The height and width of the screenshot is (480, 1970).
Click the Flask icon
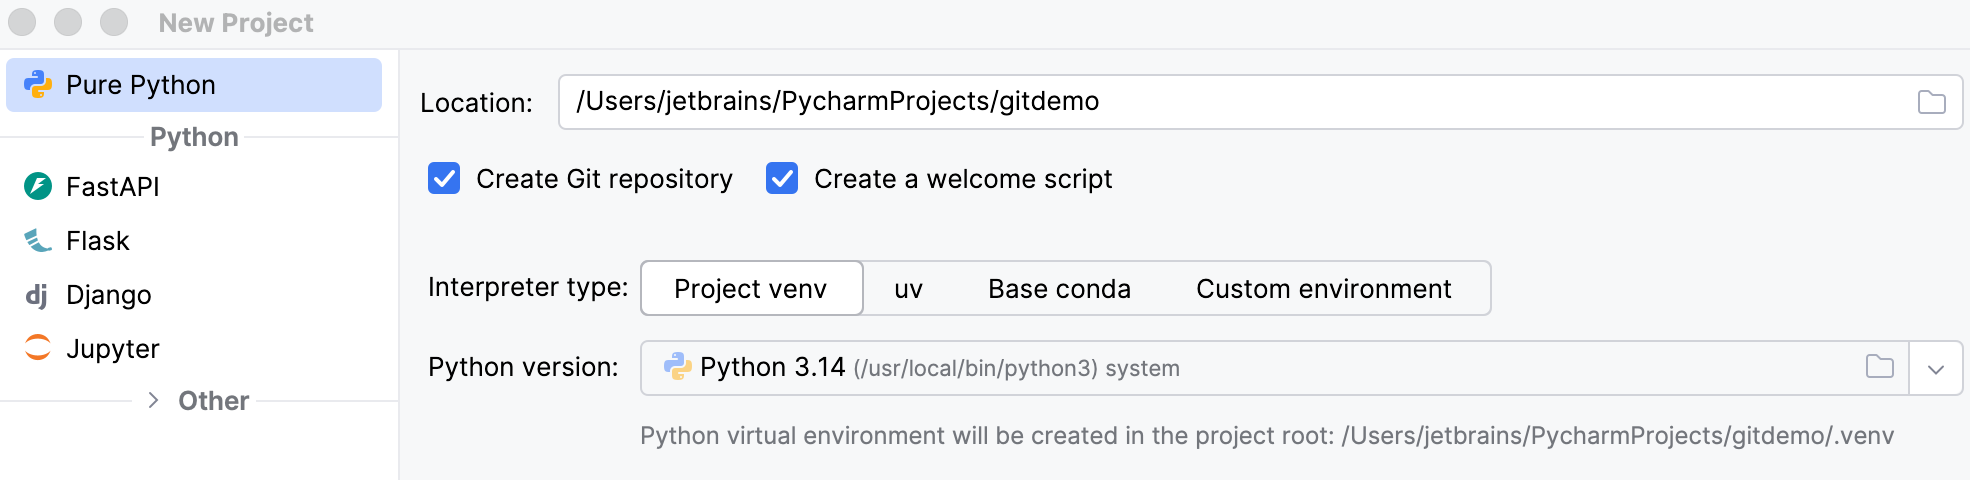(38, 240)
